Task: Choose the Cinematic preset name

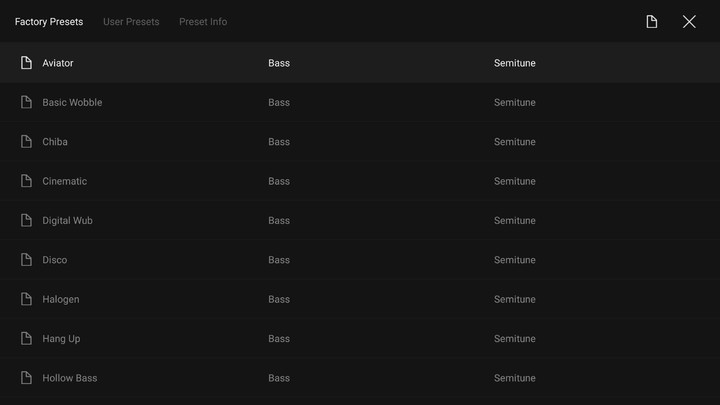Action: pos(65,181)
